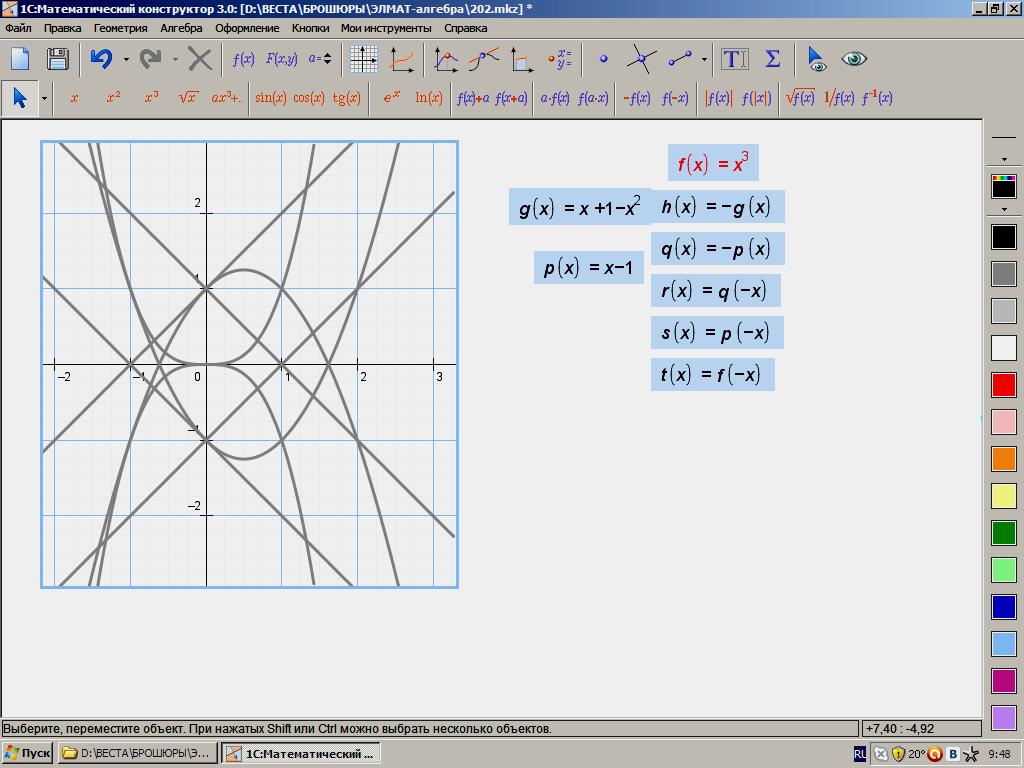Apply the −f(x) reflection transformation

coord(637,98)
